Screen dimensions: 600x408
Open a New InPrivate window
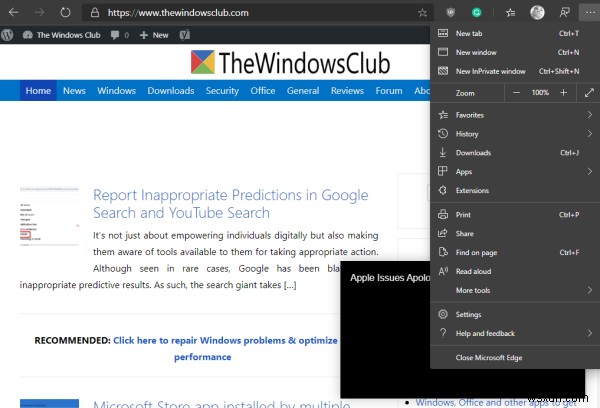point(515,71)
